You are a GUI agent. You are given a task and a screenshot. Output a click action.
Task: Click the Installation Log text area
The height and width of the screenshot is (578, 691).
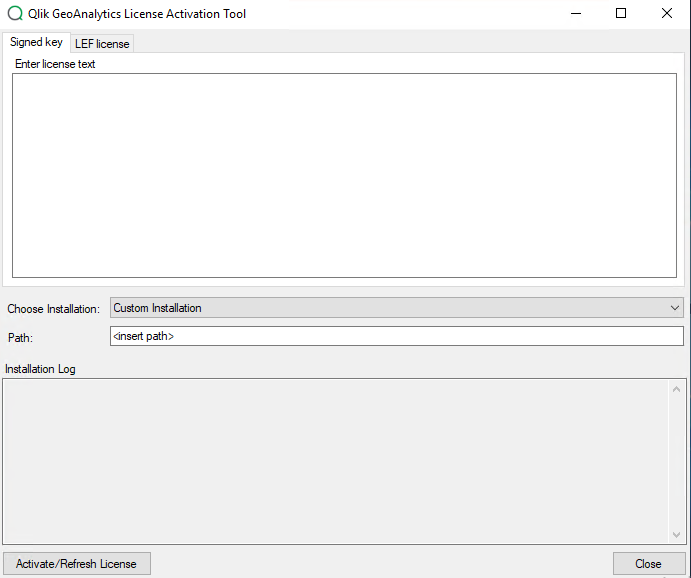point(337,461)
